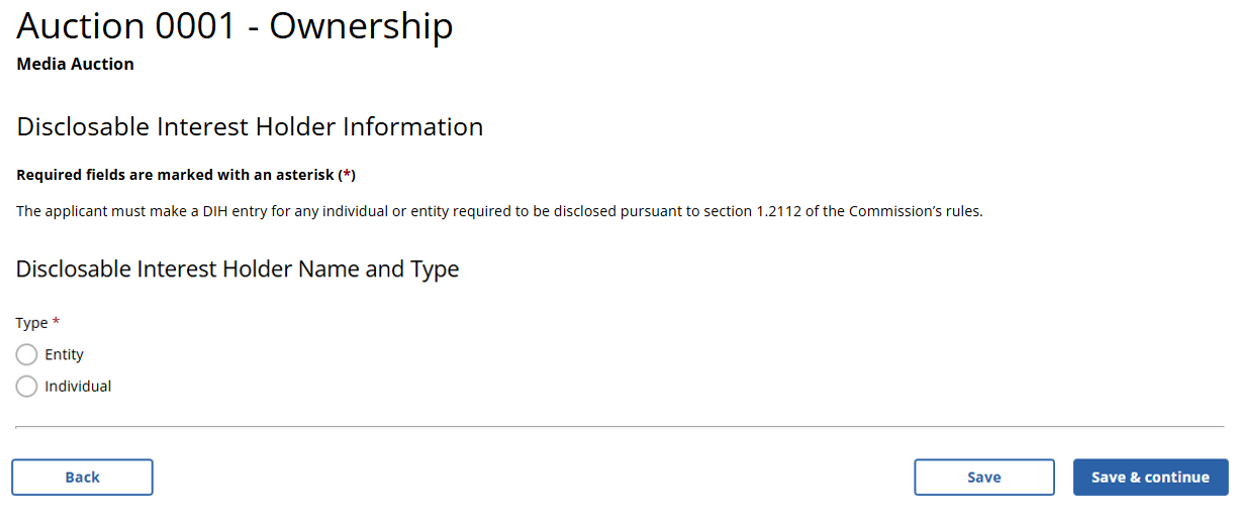The image size is (1239, 512).
Task: Click the Individual option label text
Action: click(78, 386)
